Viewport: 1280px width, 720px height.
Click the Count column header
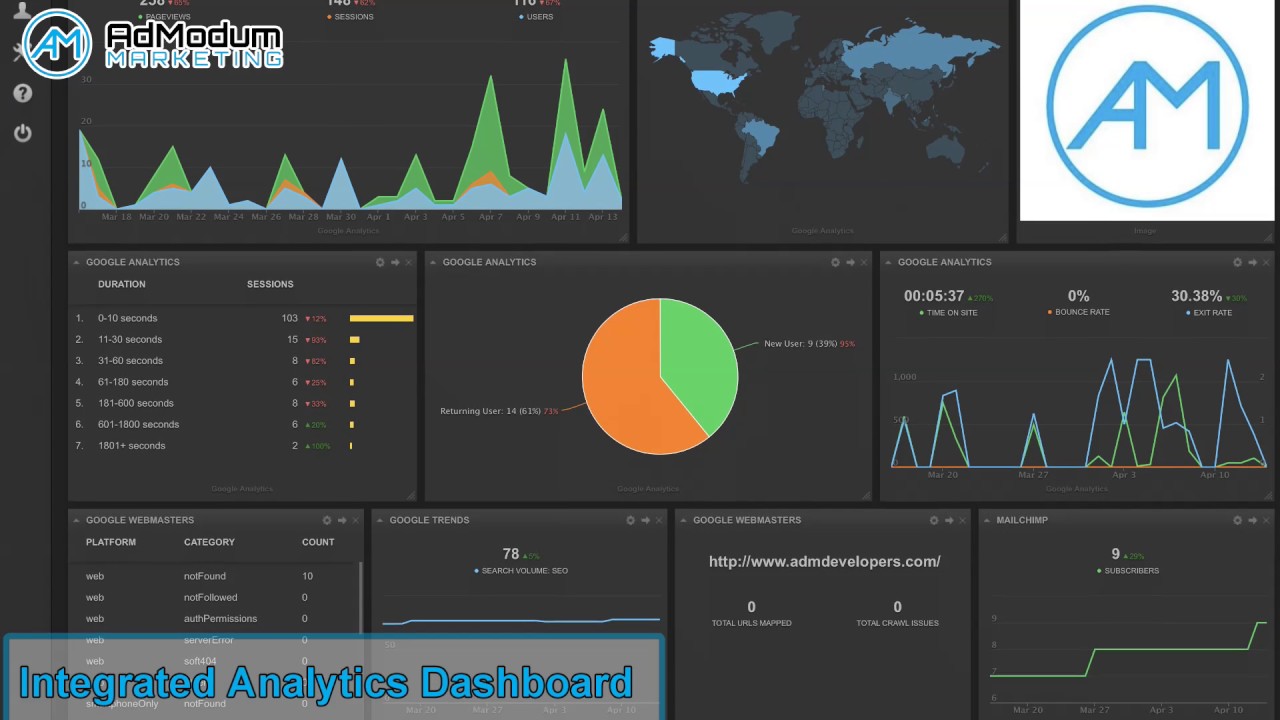click(318, 542)
